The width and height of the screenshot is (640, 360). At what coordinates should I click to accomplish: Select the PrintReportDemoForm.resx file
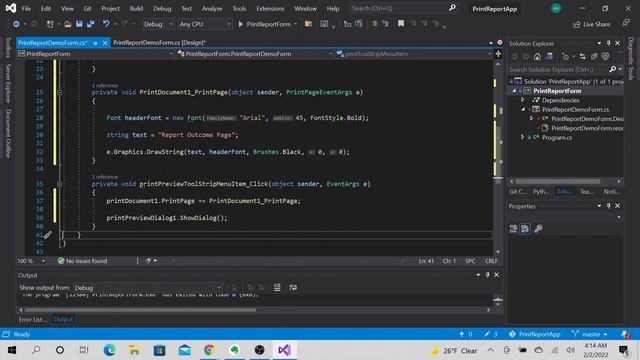587,128
